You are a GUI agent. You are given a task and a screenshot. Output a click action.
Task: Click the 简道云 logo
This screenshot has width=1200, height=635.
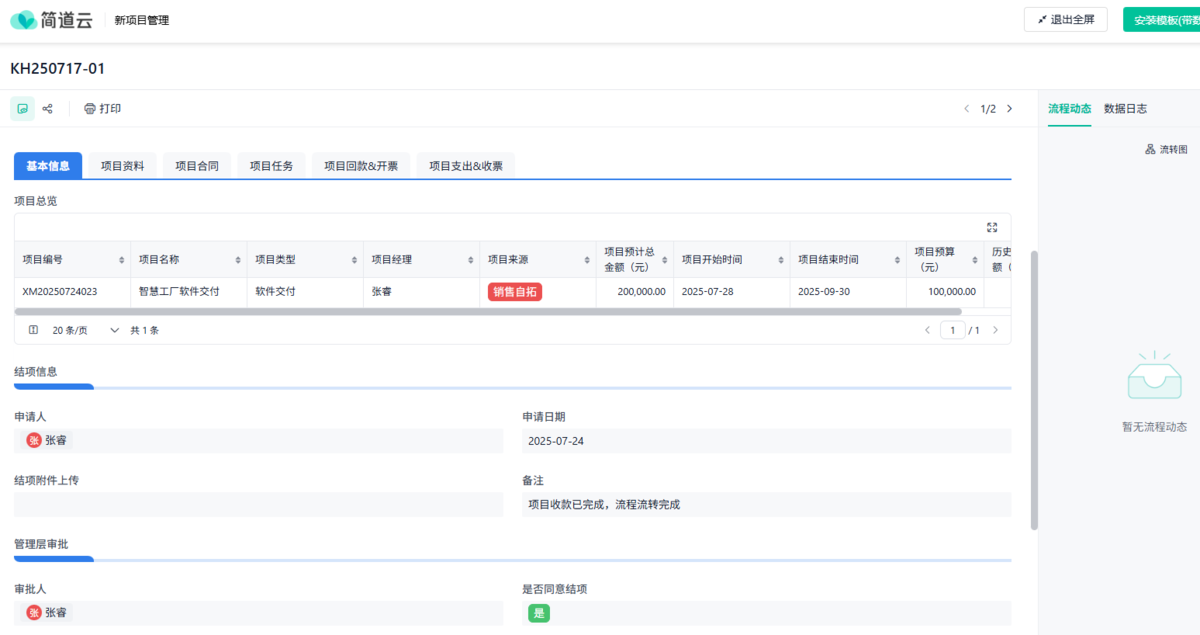[51, 20]
